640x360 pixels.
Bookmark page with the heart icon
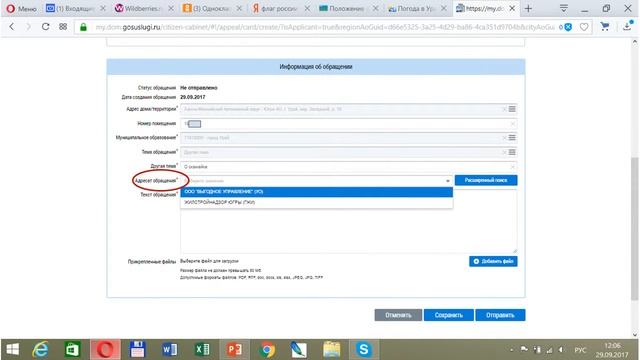(584, 27)
